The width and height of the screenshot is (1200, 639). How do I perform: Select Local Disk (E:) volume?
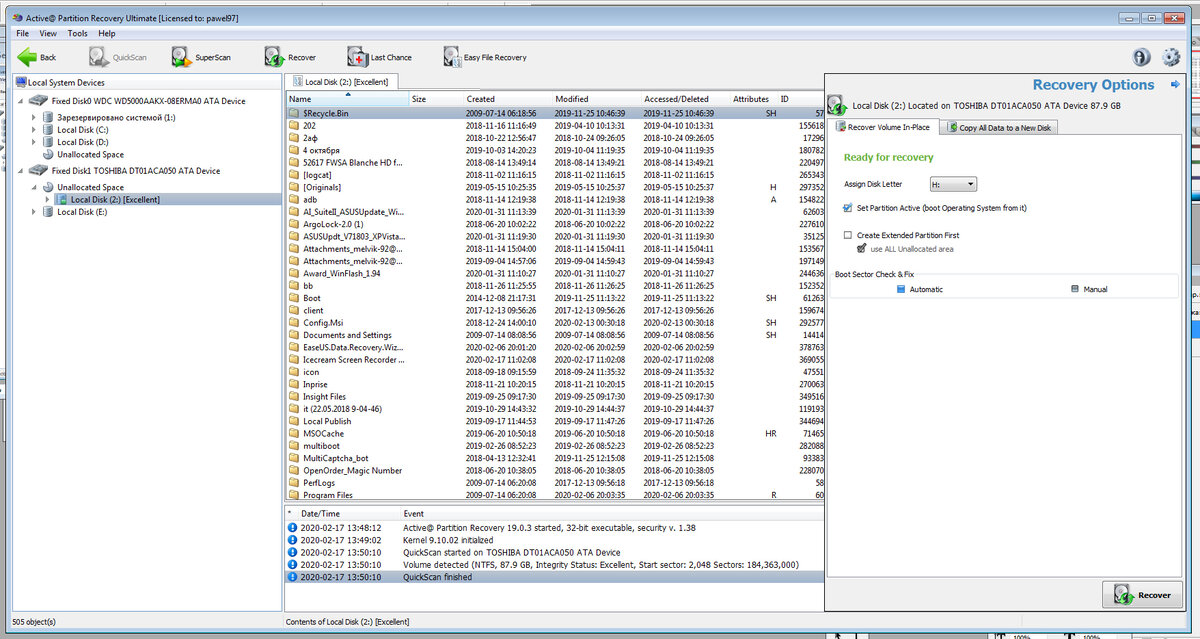(x=82, y=212)
